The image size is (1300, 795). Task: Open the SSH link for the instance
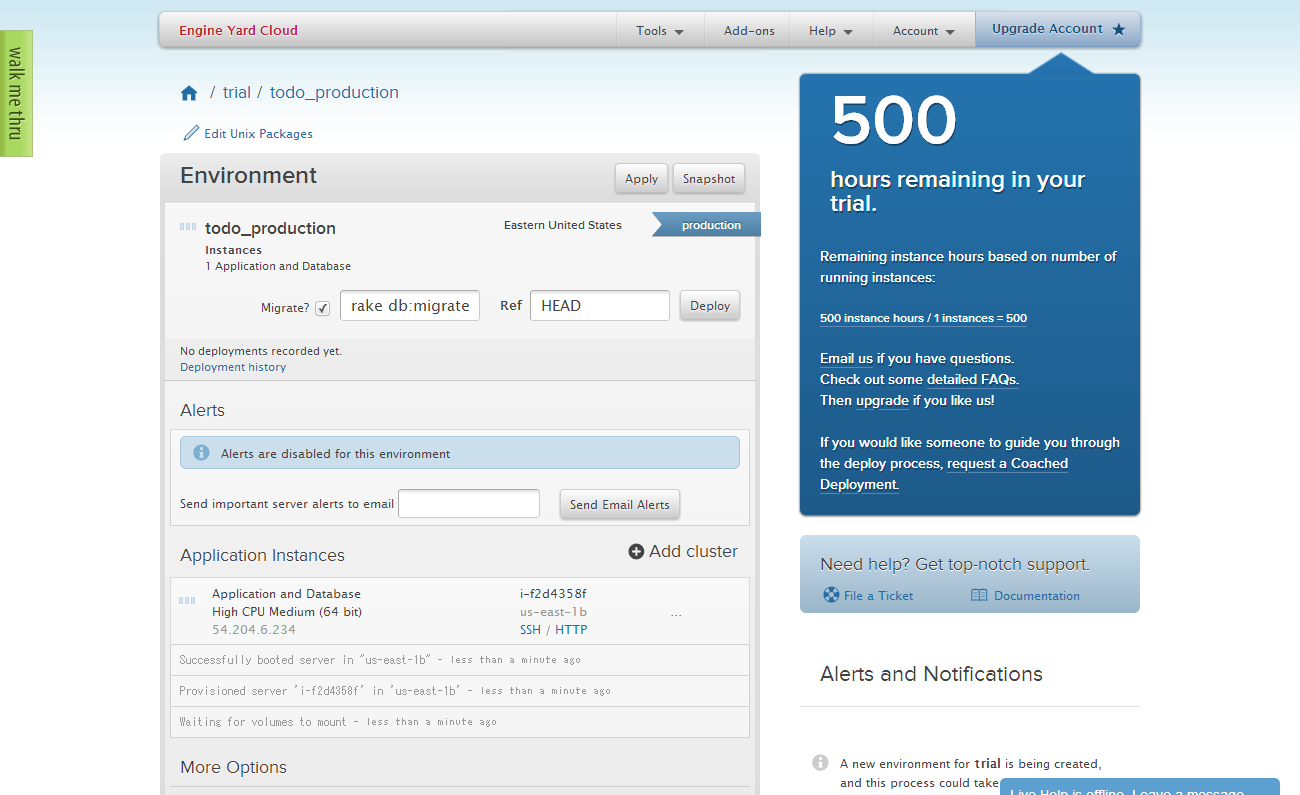pyautogui.click(x=530, y=630)
